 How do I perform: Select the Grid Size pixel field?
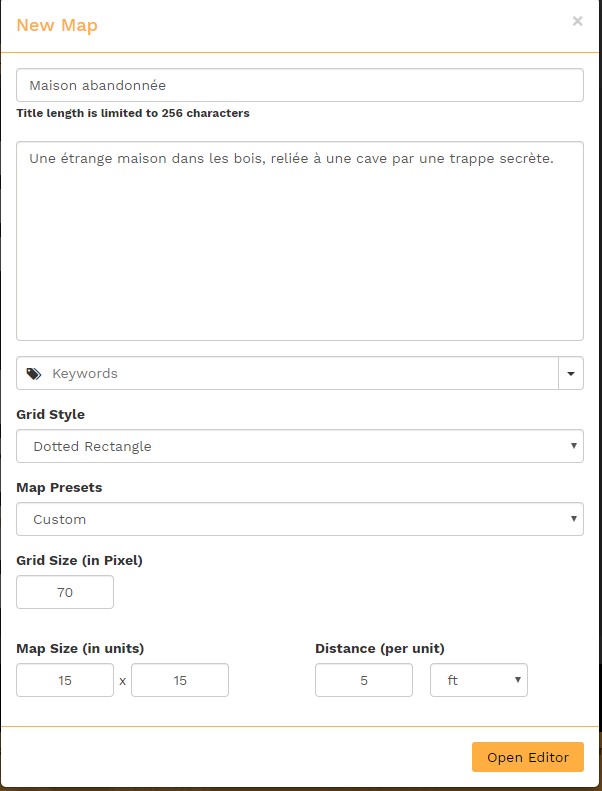tap(65, 592)
